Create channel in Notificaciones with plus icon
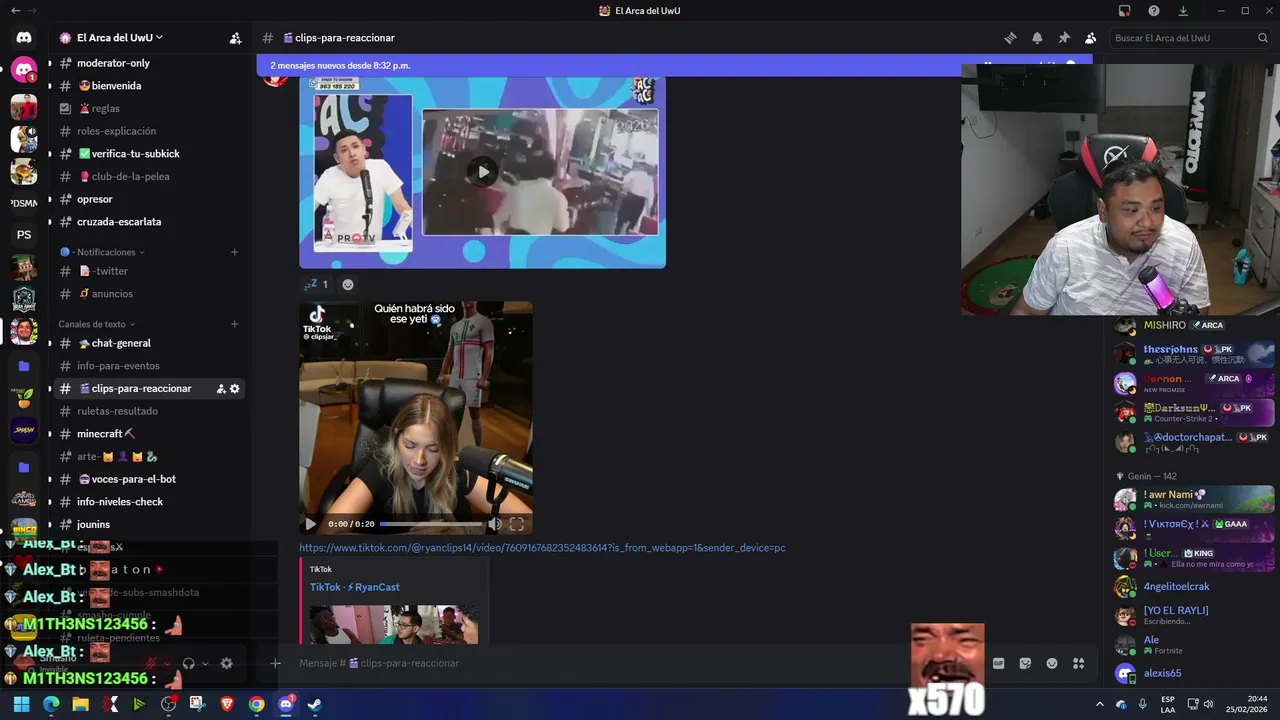The image size is (1280, 720). 235,252
